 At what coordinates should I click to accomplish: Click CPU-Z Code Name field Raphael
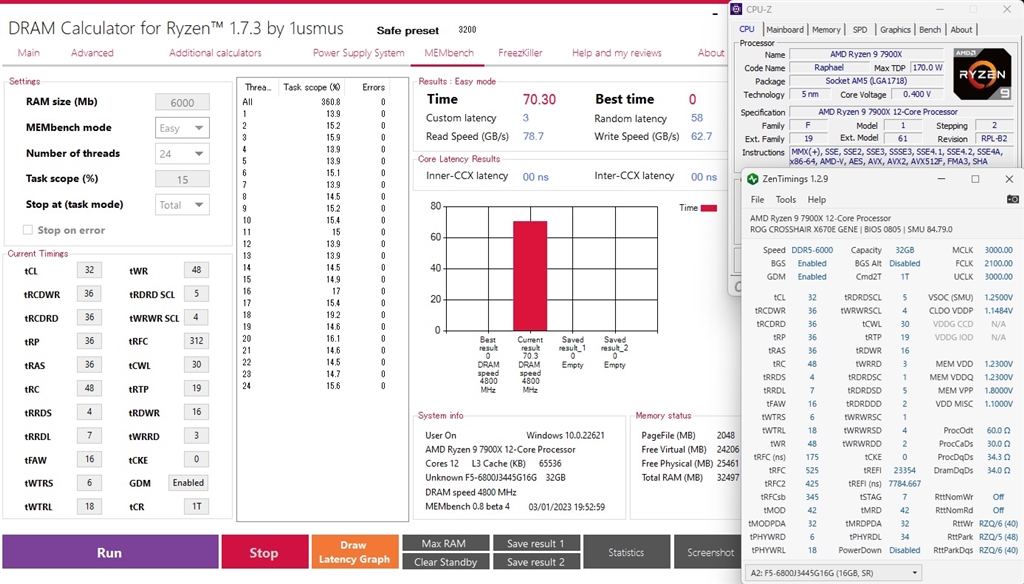pyautogui.click(x=829, y=67)
